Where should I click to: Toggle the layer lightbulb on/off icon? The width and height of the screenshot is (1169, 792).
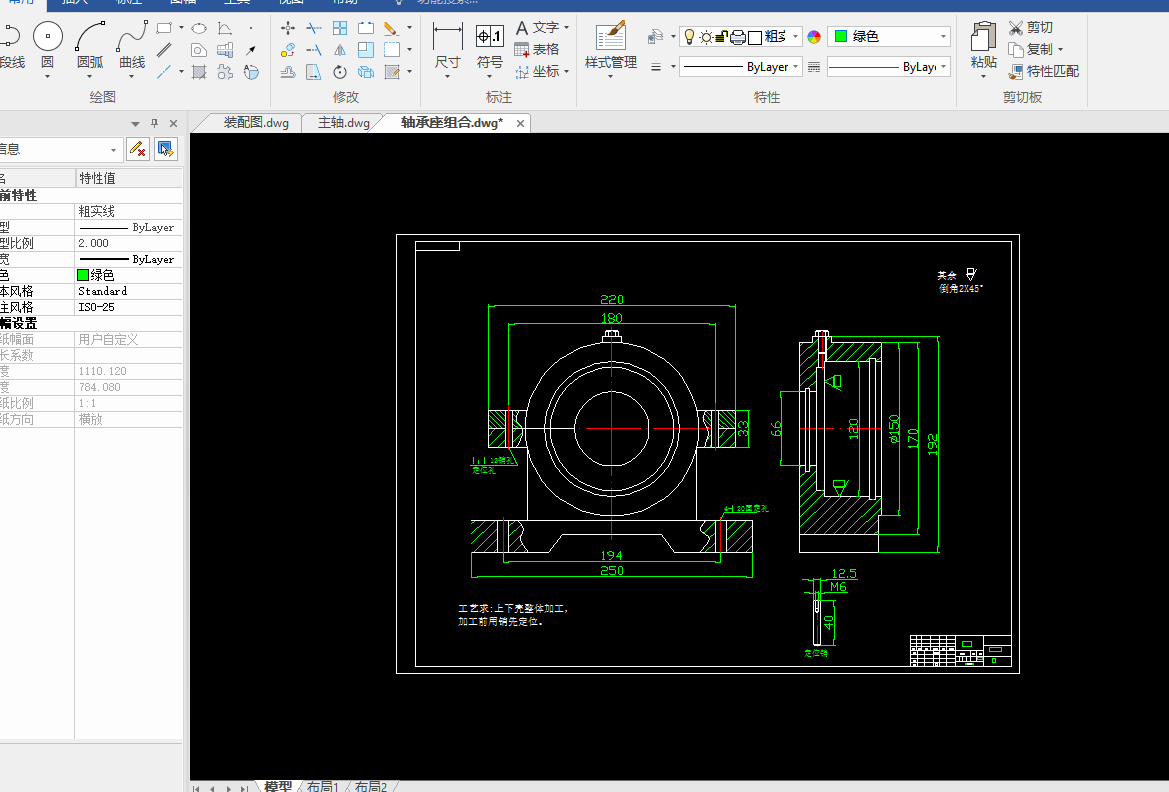pos(688,37)
